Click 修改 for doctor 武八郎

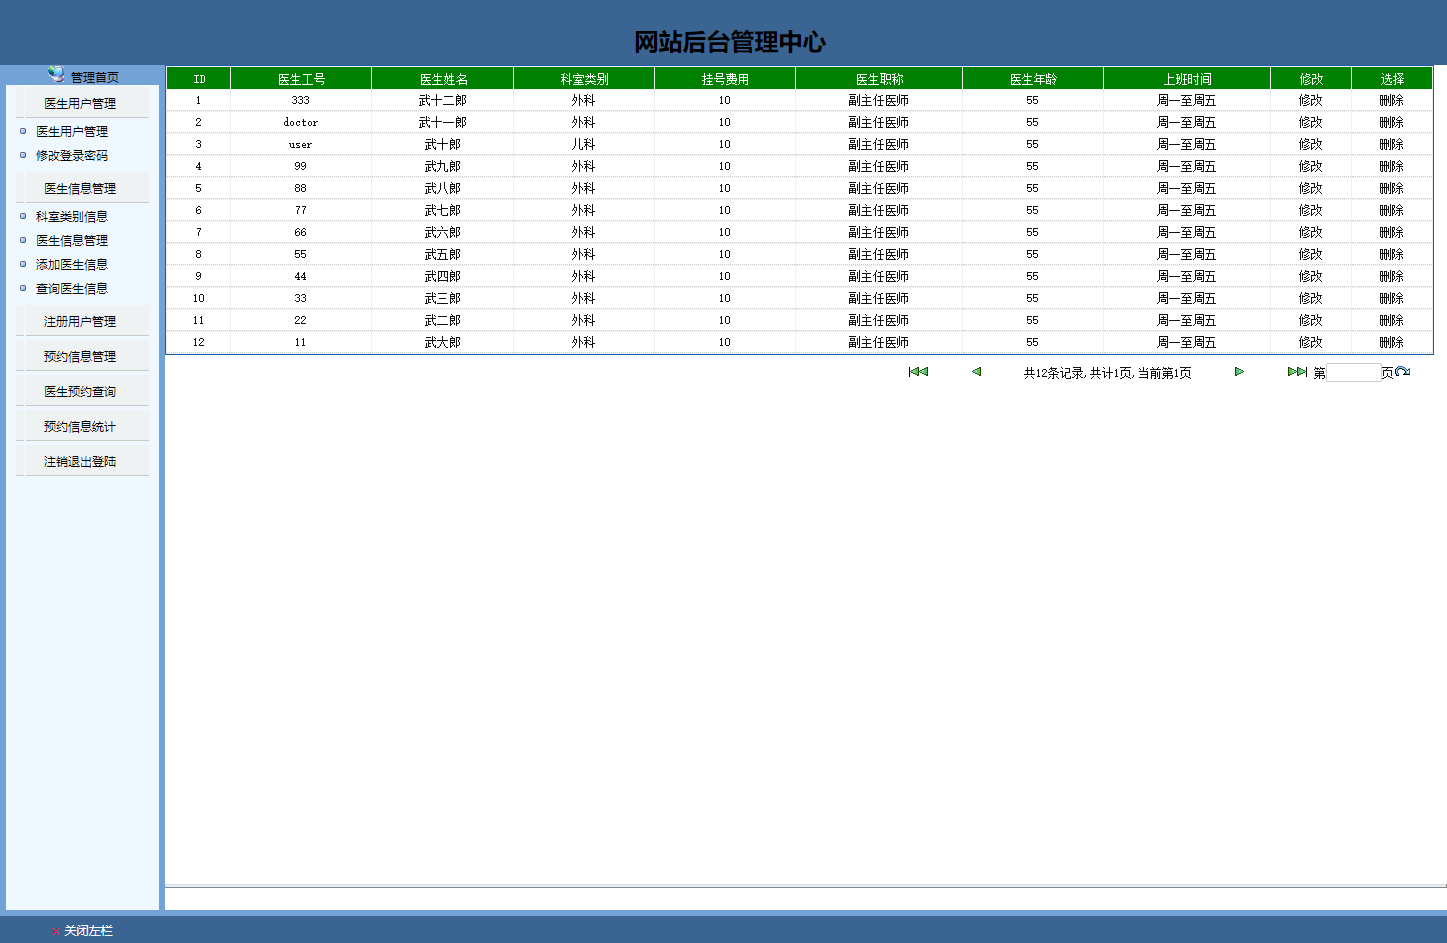click(1311, 188)
